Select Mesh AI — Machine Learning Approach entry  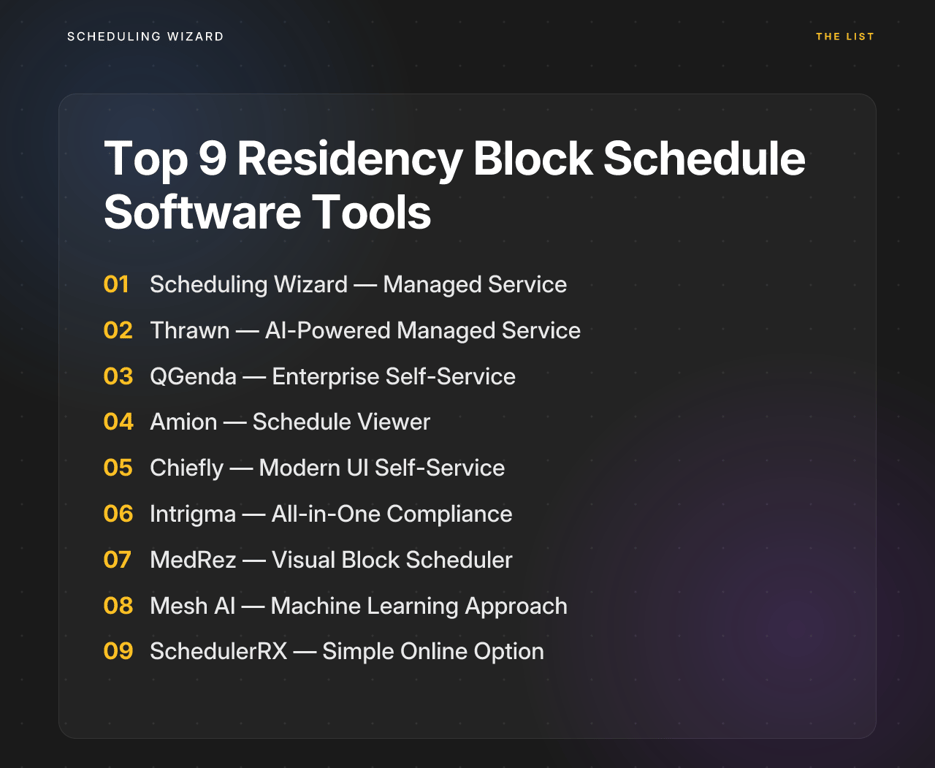[x=358, y=605]
